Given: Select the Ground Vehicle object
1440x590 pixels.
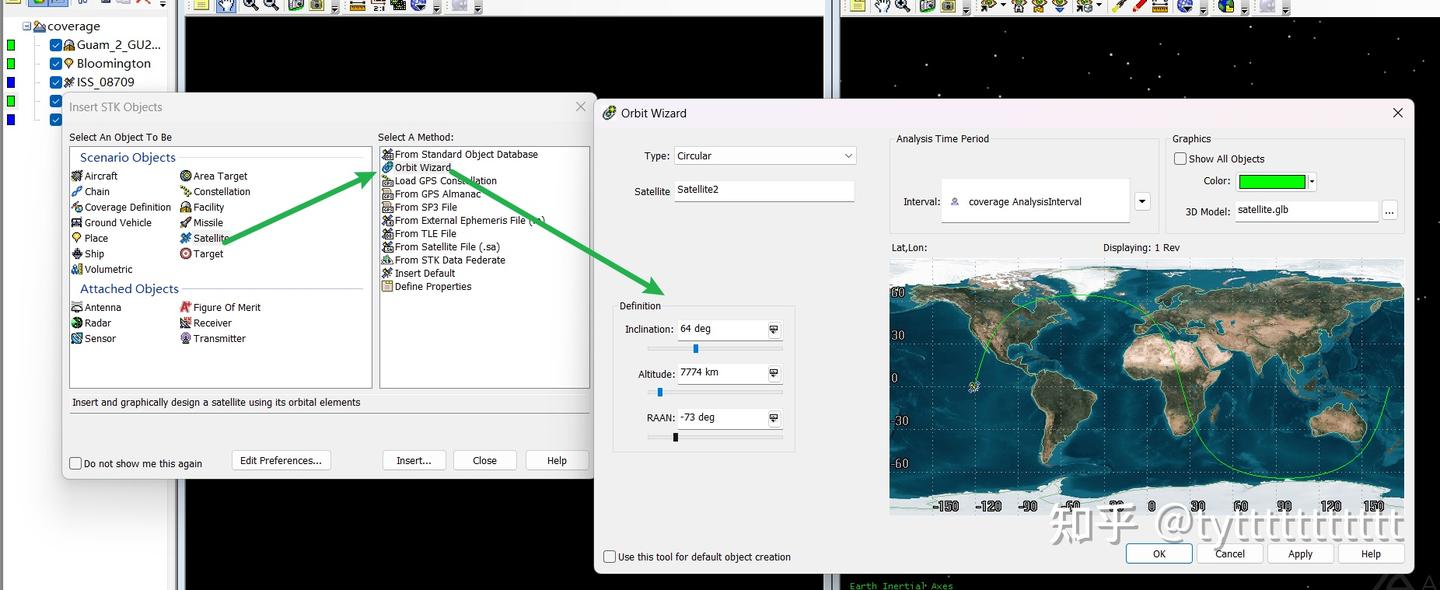Looking at the screenshot, I should (112, 223).
